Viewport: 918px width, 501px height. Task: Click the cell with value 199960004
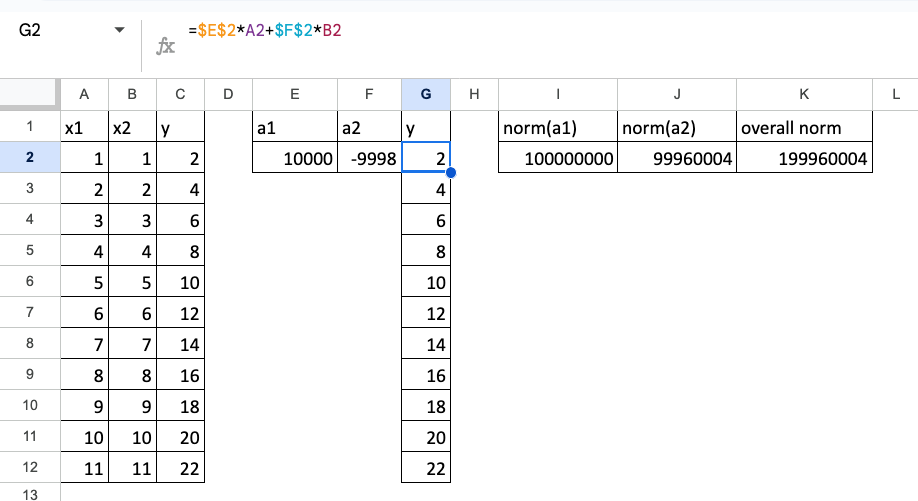804,158
